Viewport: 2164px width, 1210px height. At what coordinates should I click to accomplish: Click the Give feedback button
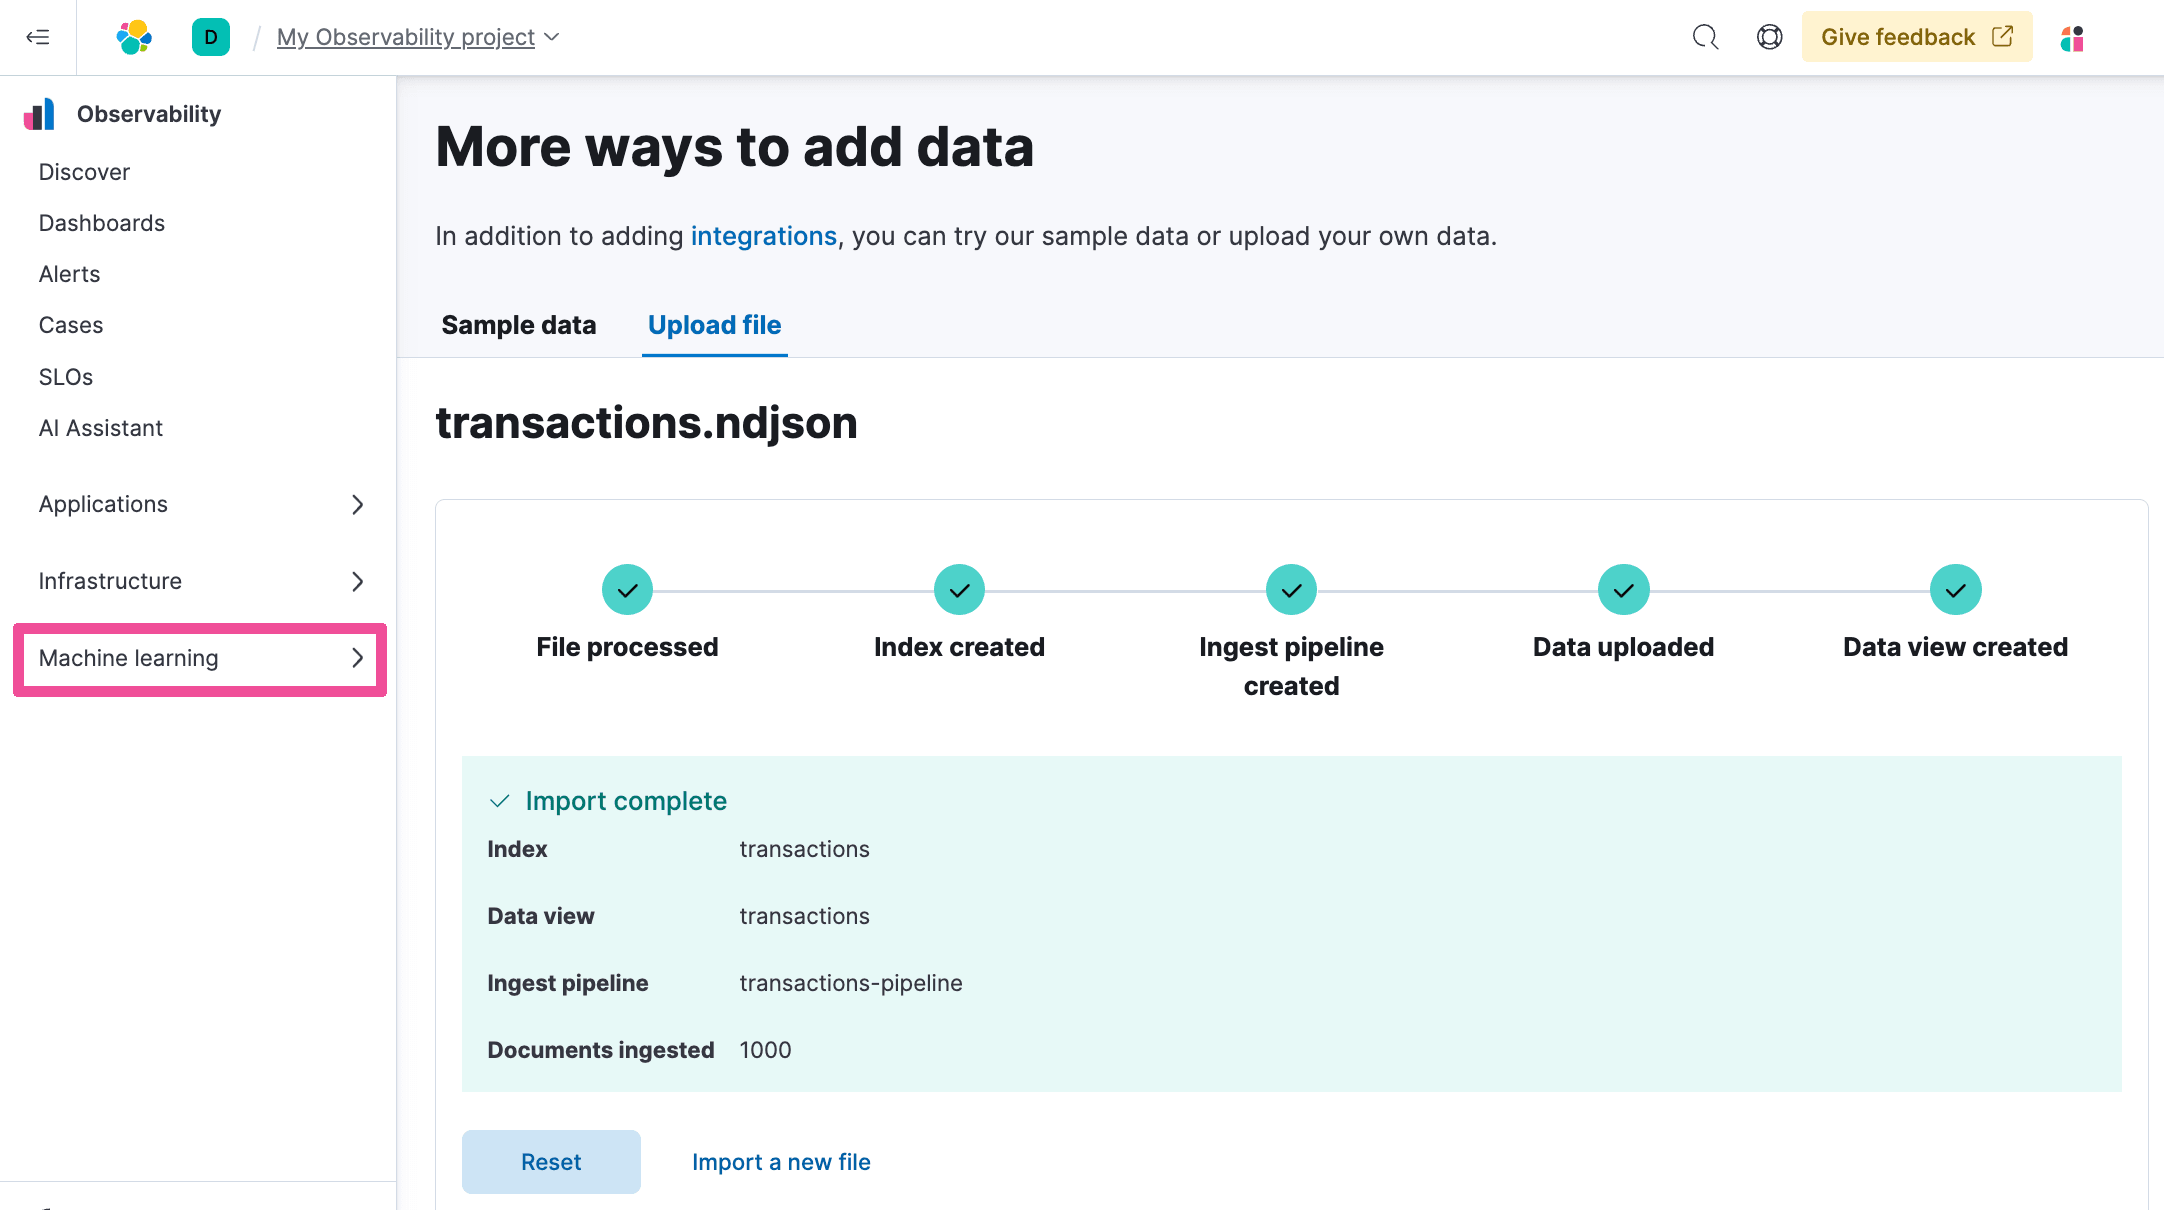click(x=1916, y=37)
